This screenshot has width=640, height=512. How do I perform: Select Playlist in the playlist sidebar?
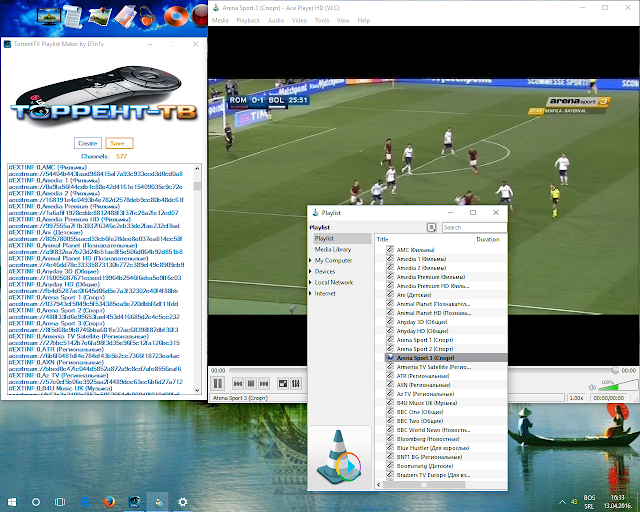click(x=342, y=238)
